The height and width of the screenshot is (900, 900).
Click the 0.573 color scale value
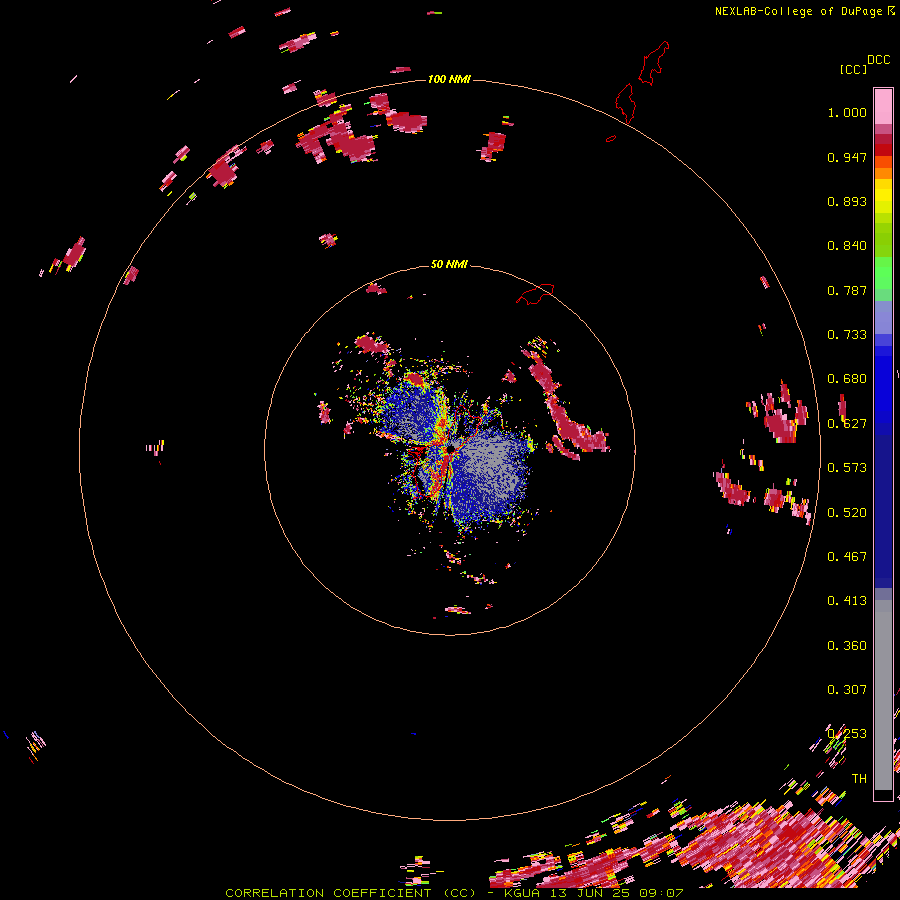click(847, 468)
